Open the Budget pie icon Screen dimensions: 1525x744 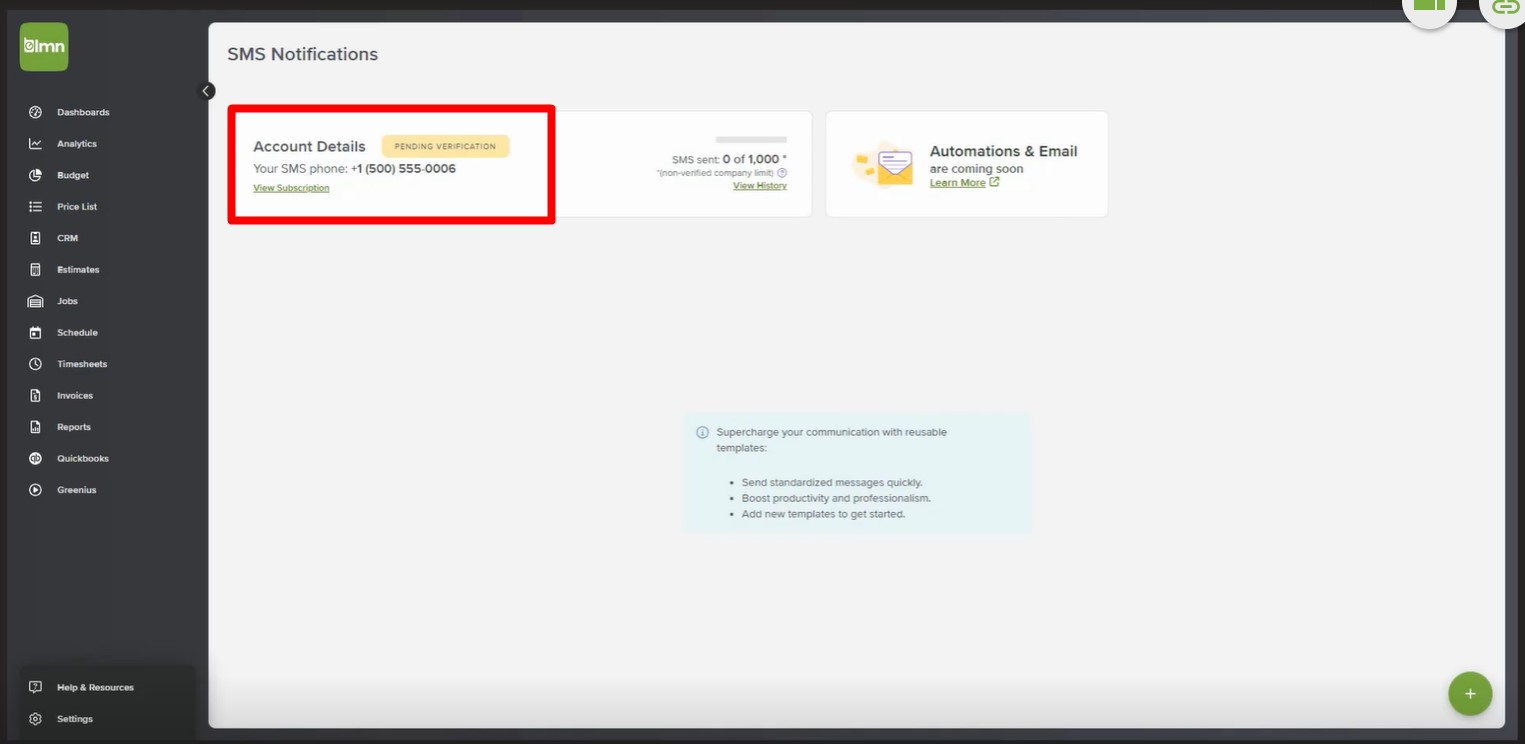pos(35,175)
